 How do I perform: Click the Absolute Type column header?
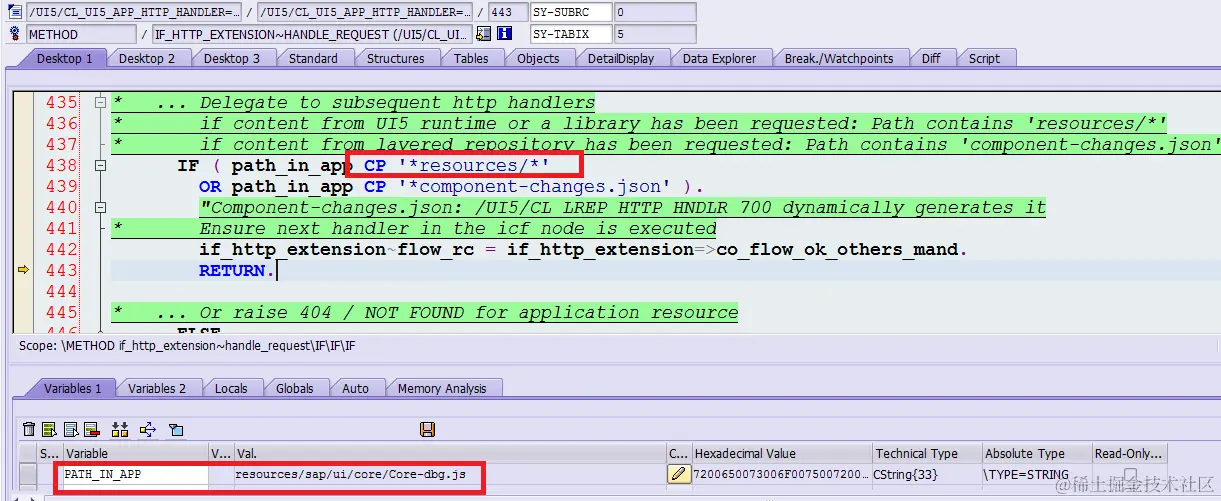click(1036, 454)
